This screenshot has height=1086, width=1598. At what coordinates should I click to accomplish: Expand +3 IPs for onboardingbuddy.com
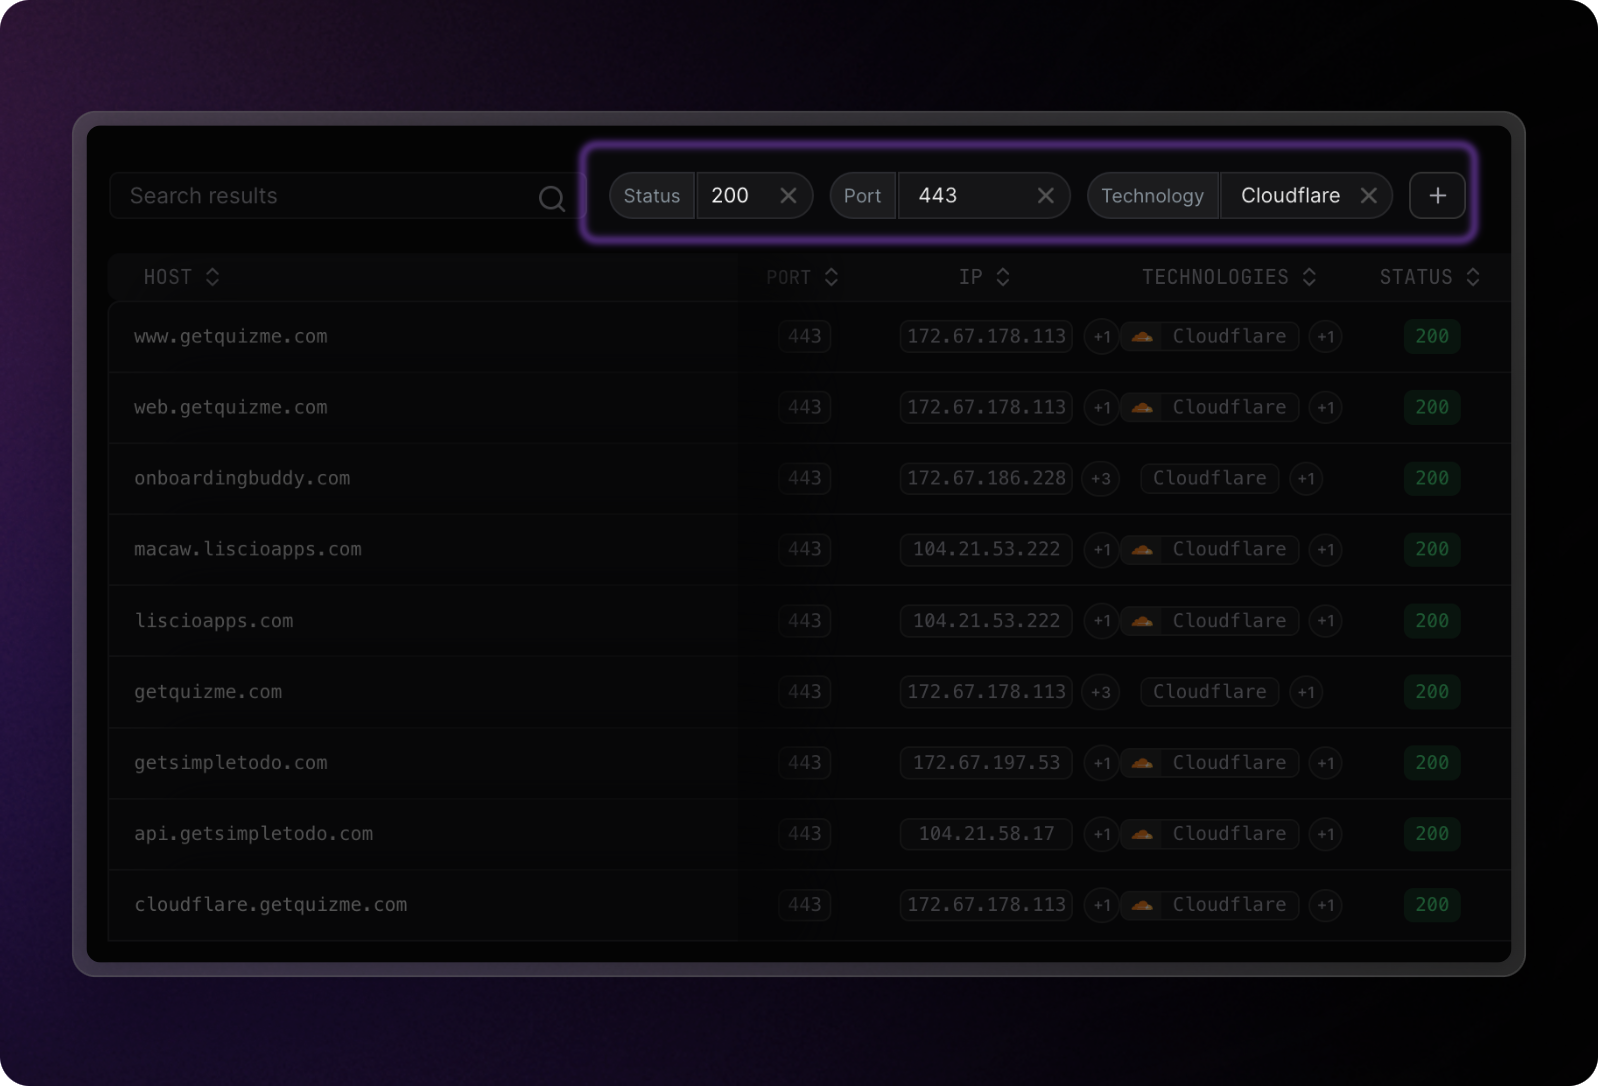pyautogui.click(x=1100, y=479)
